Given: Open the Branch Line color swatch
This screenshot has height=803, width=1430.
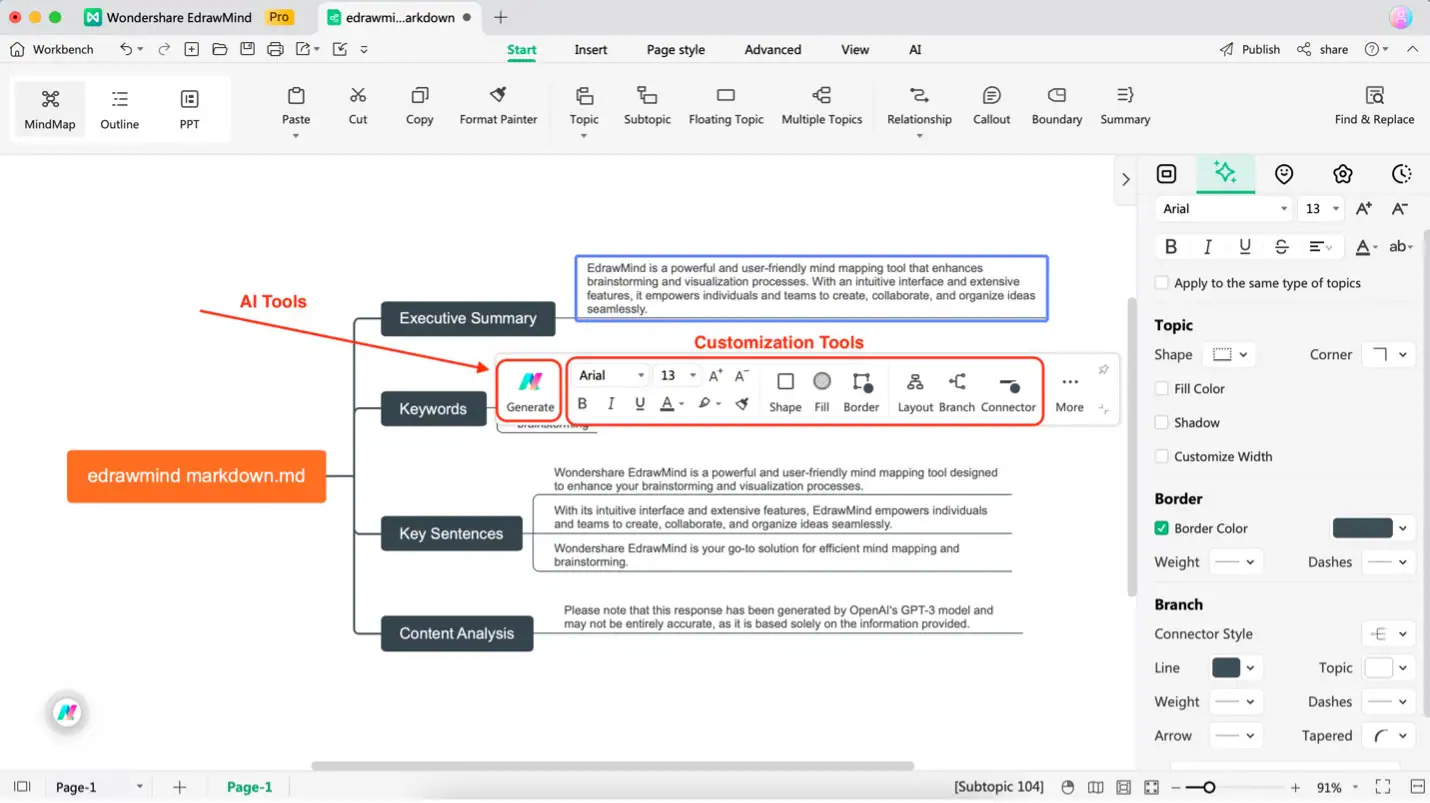Looking at the screenshot, I should click(1226, 668).
